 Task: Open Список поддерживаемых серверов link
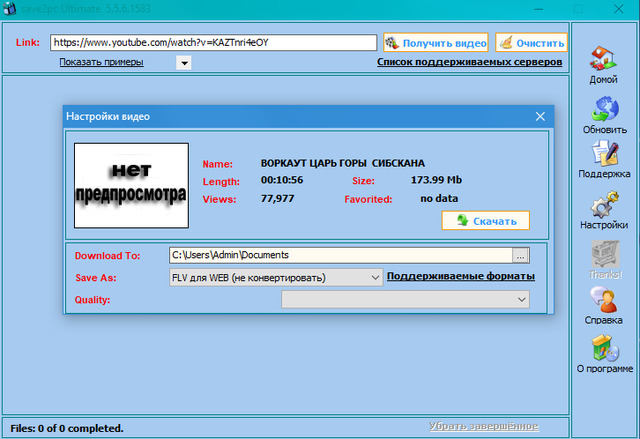(469, 62)
